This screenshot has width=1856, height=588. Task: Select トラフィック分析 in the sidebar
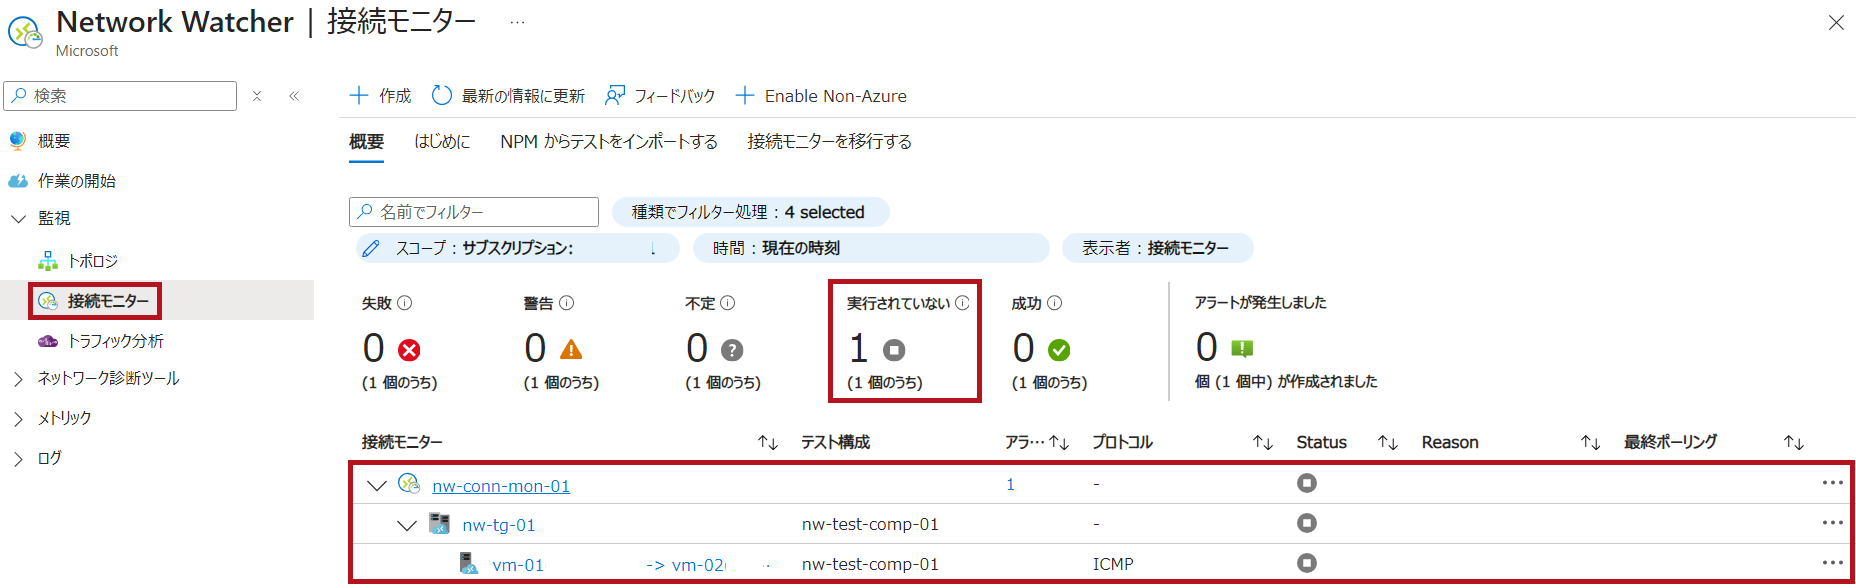[x=116, y=341]
